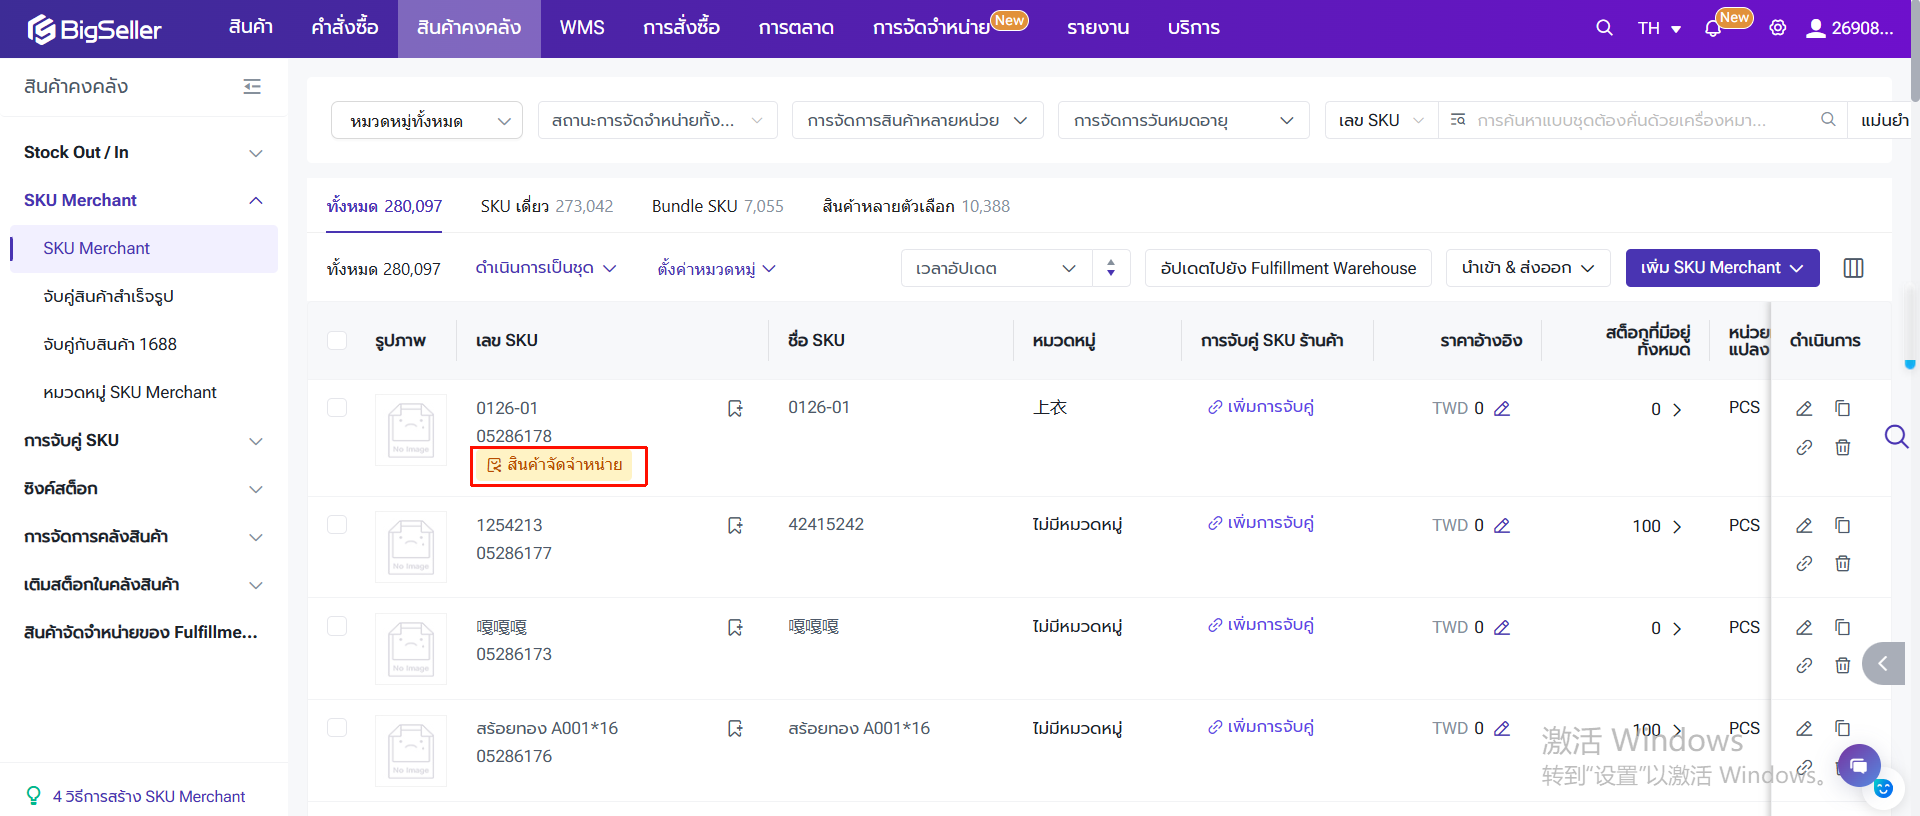Copy SKU 嘎嘎嘎 with the duplicate icon
This screenshot has height=816, width=1920.
(x=1842, y=627)
